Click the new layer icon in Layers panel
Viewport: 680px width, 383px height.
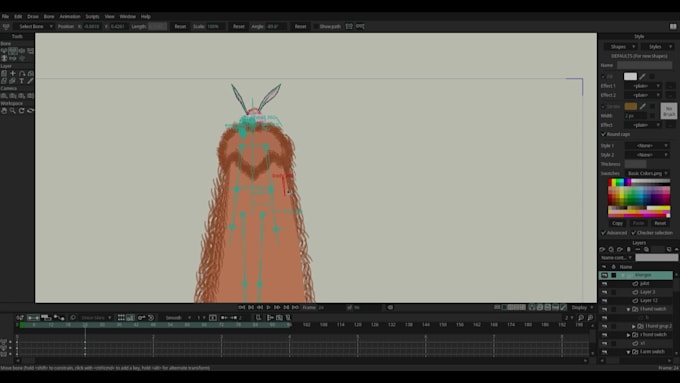pyautogui.click(x=602, y=249)
